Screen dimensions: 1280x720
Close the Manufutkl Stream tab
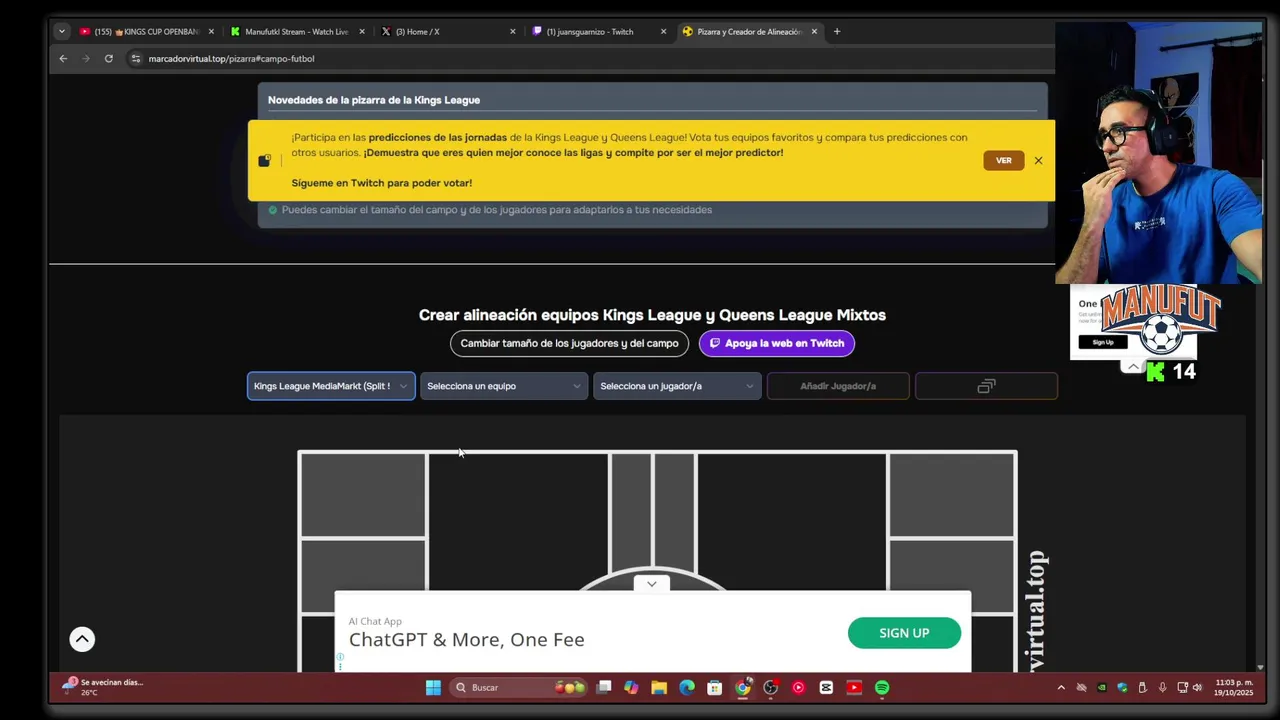[x=362, y=31]
